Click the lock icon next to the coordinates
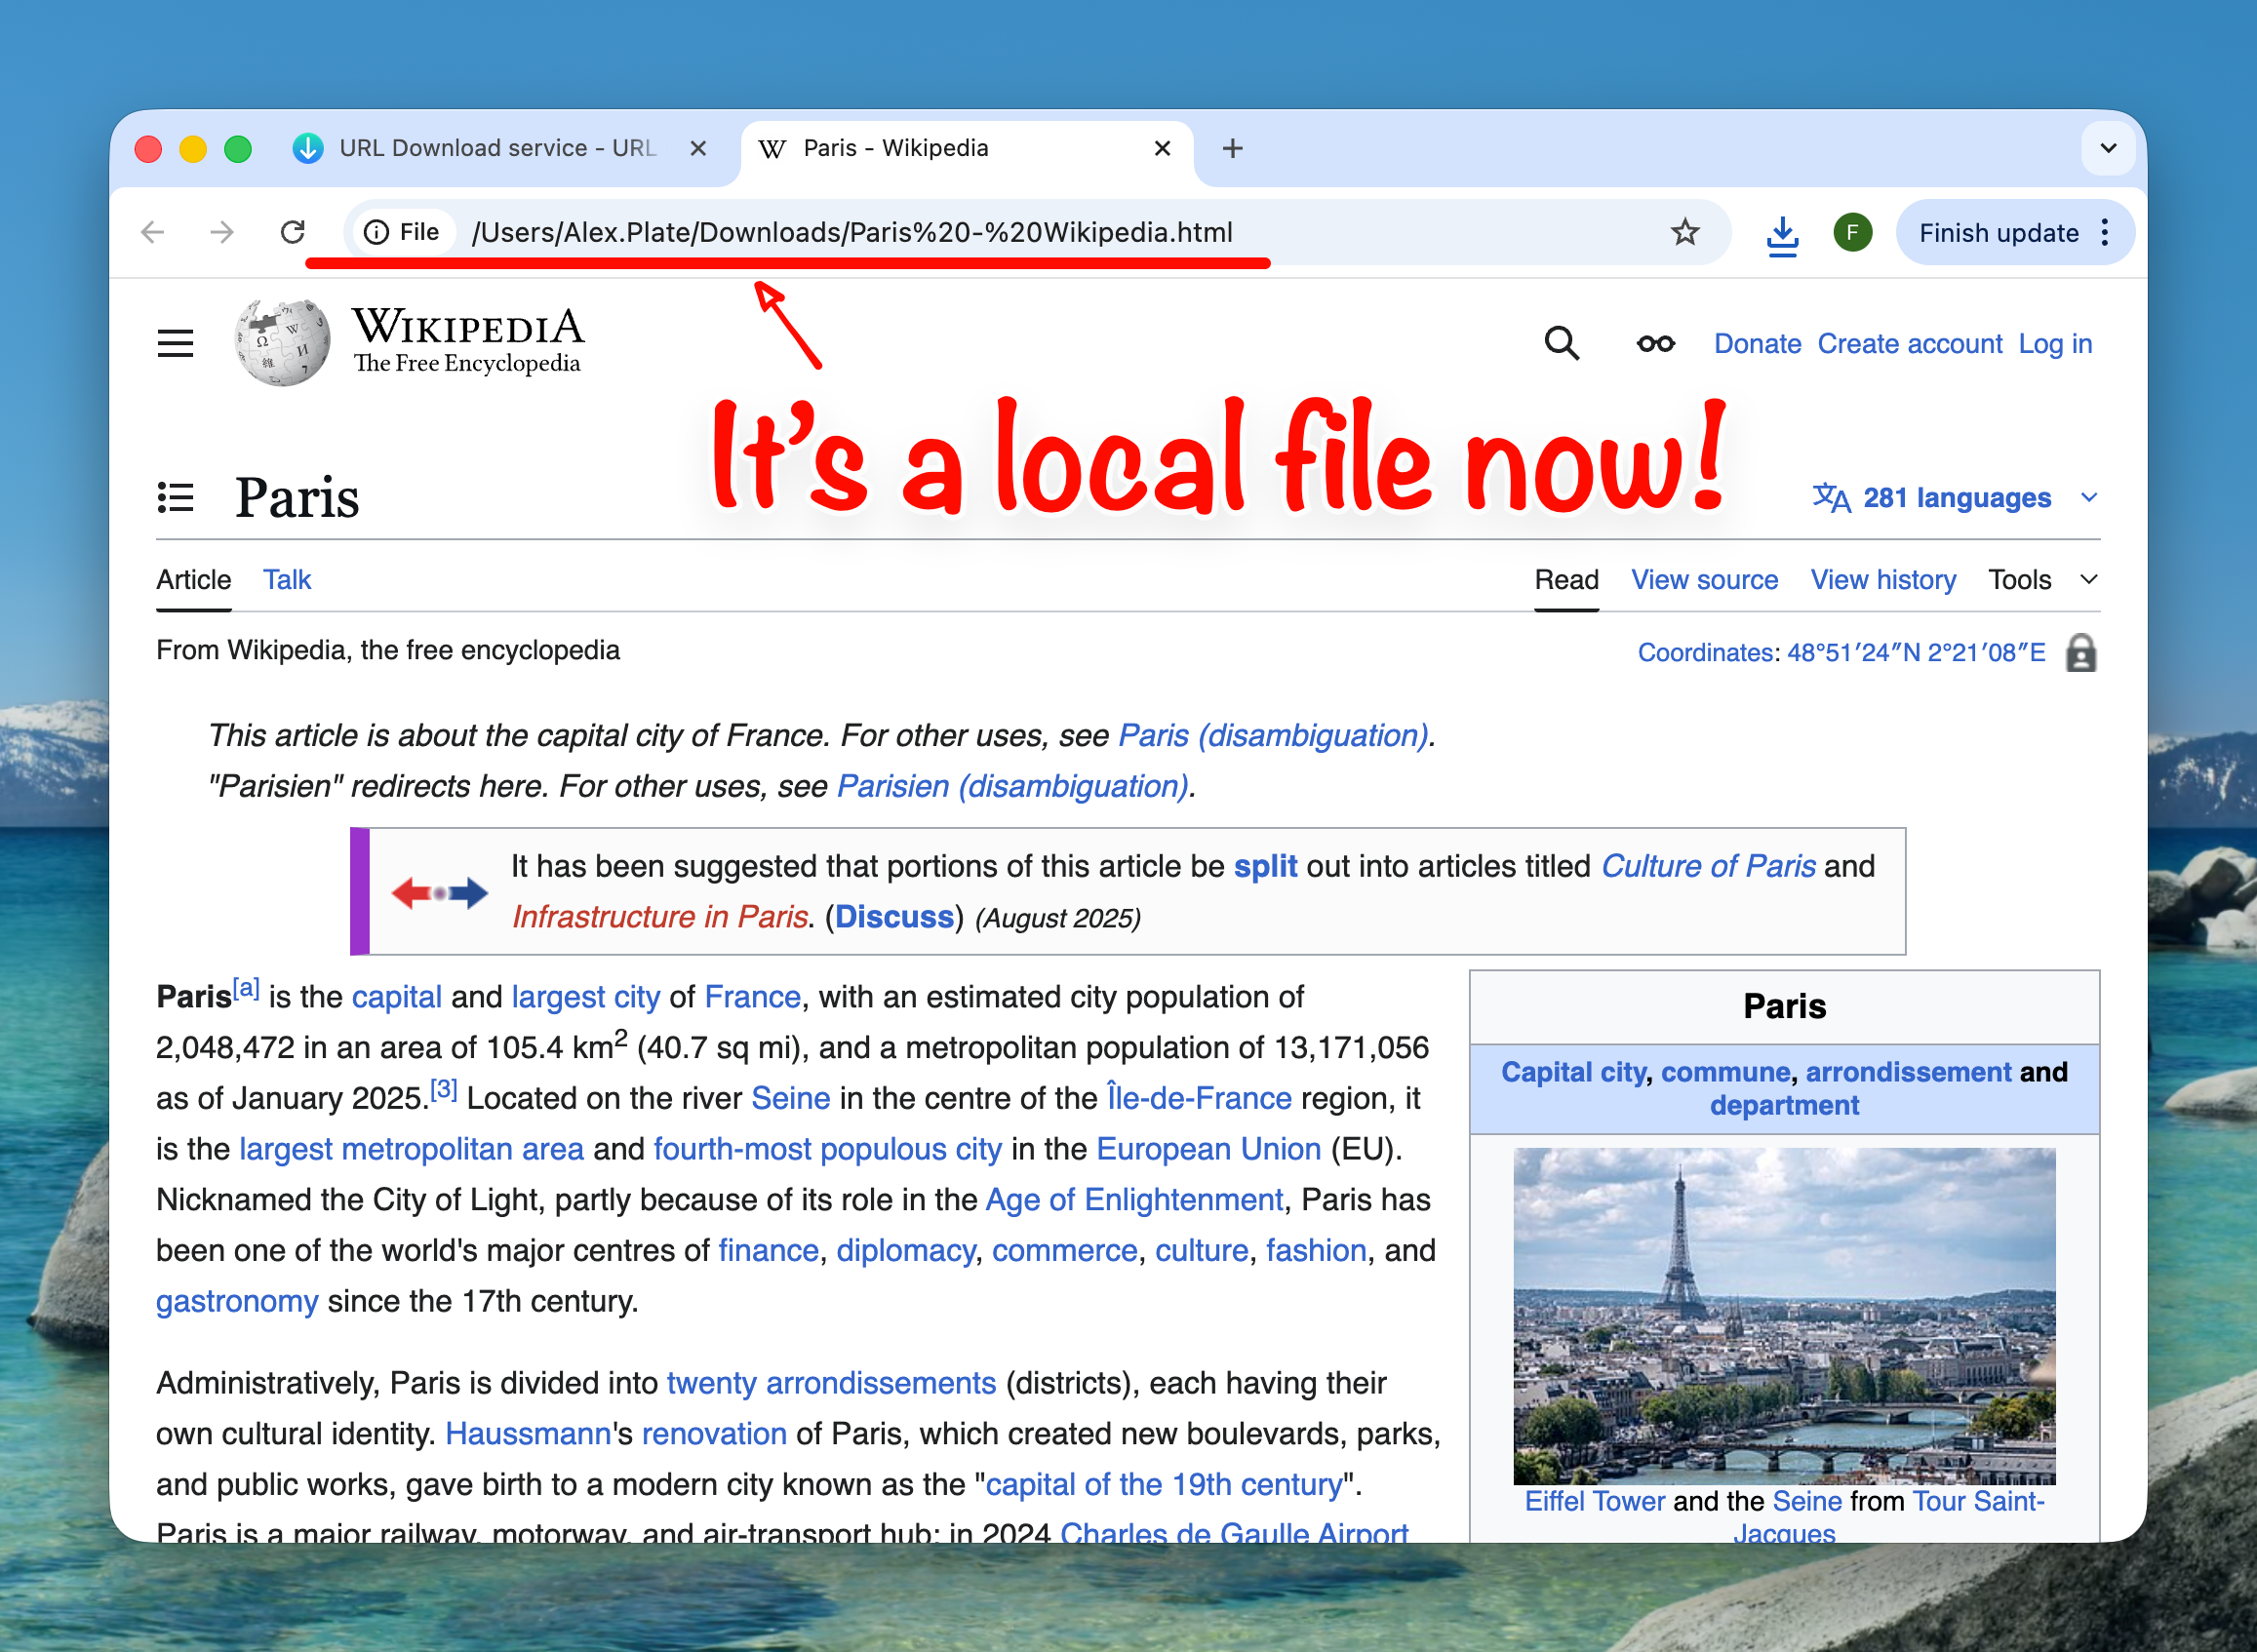 (2082, 652)
